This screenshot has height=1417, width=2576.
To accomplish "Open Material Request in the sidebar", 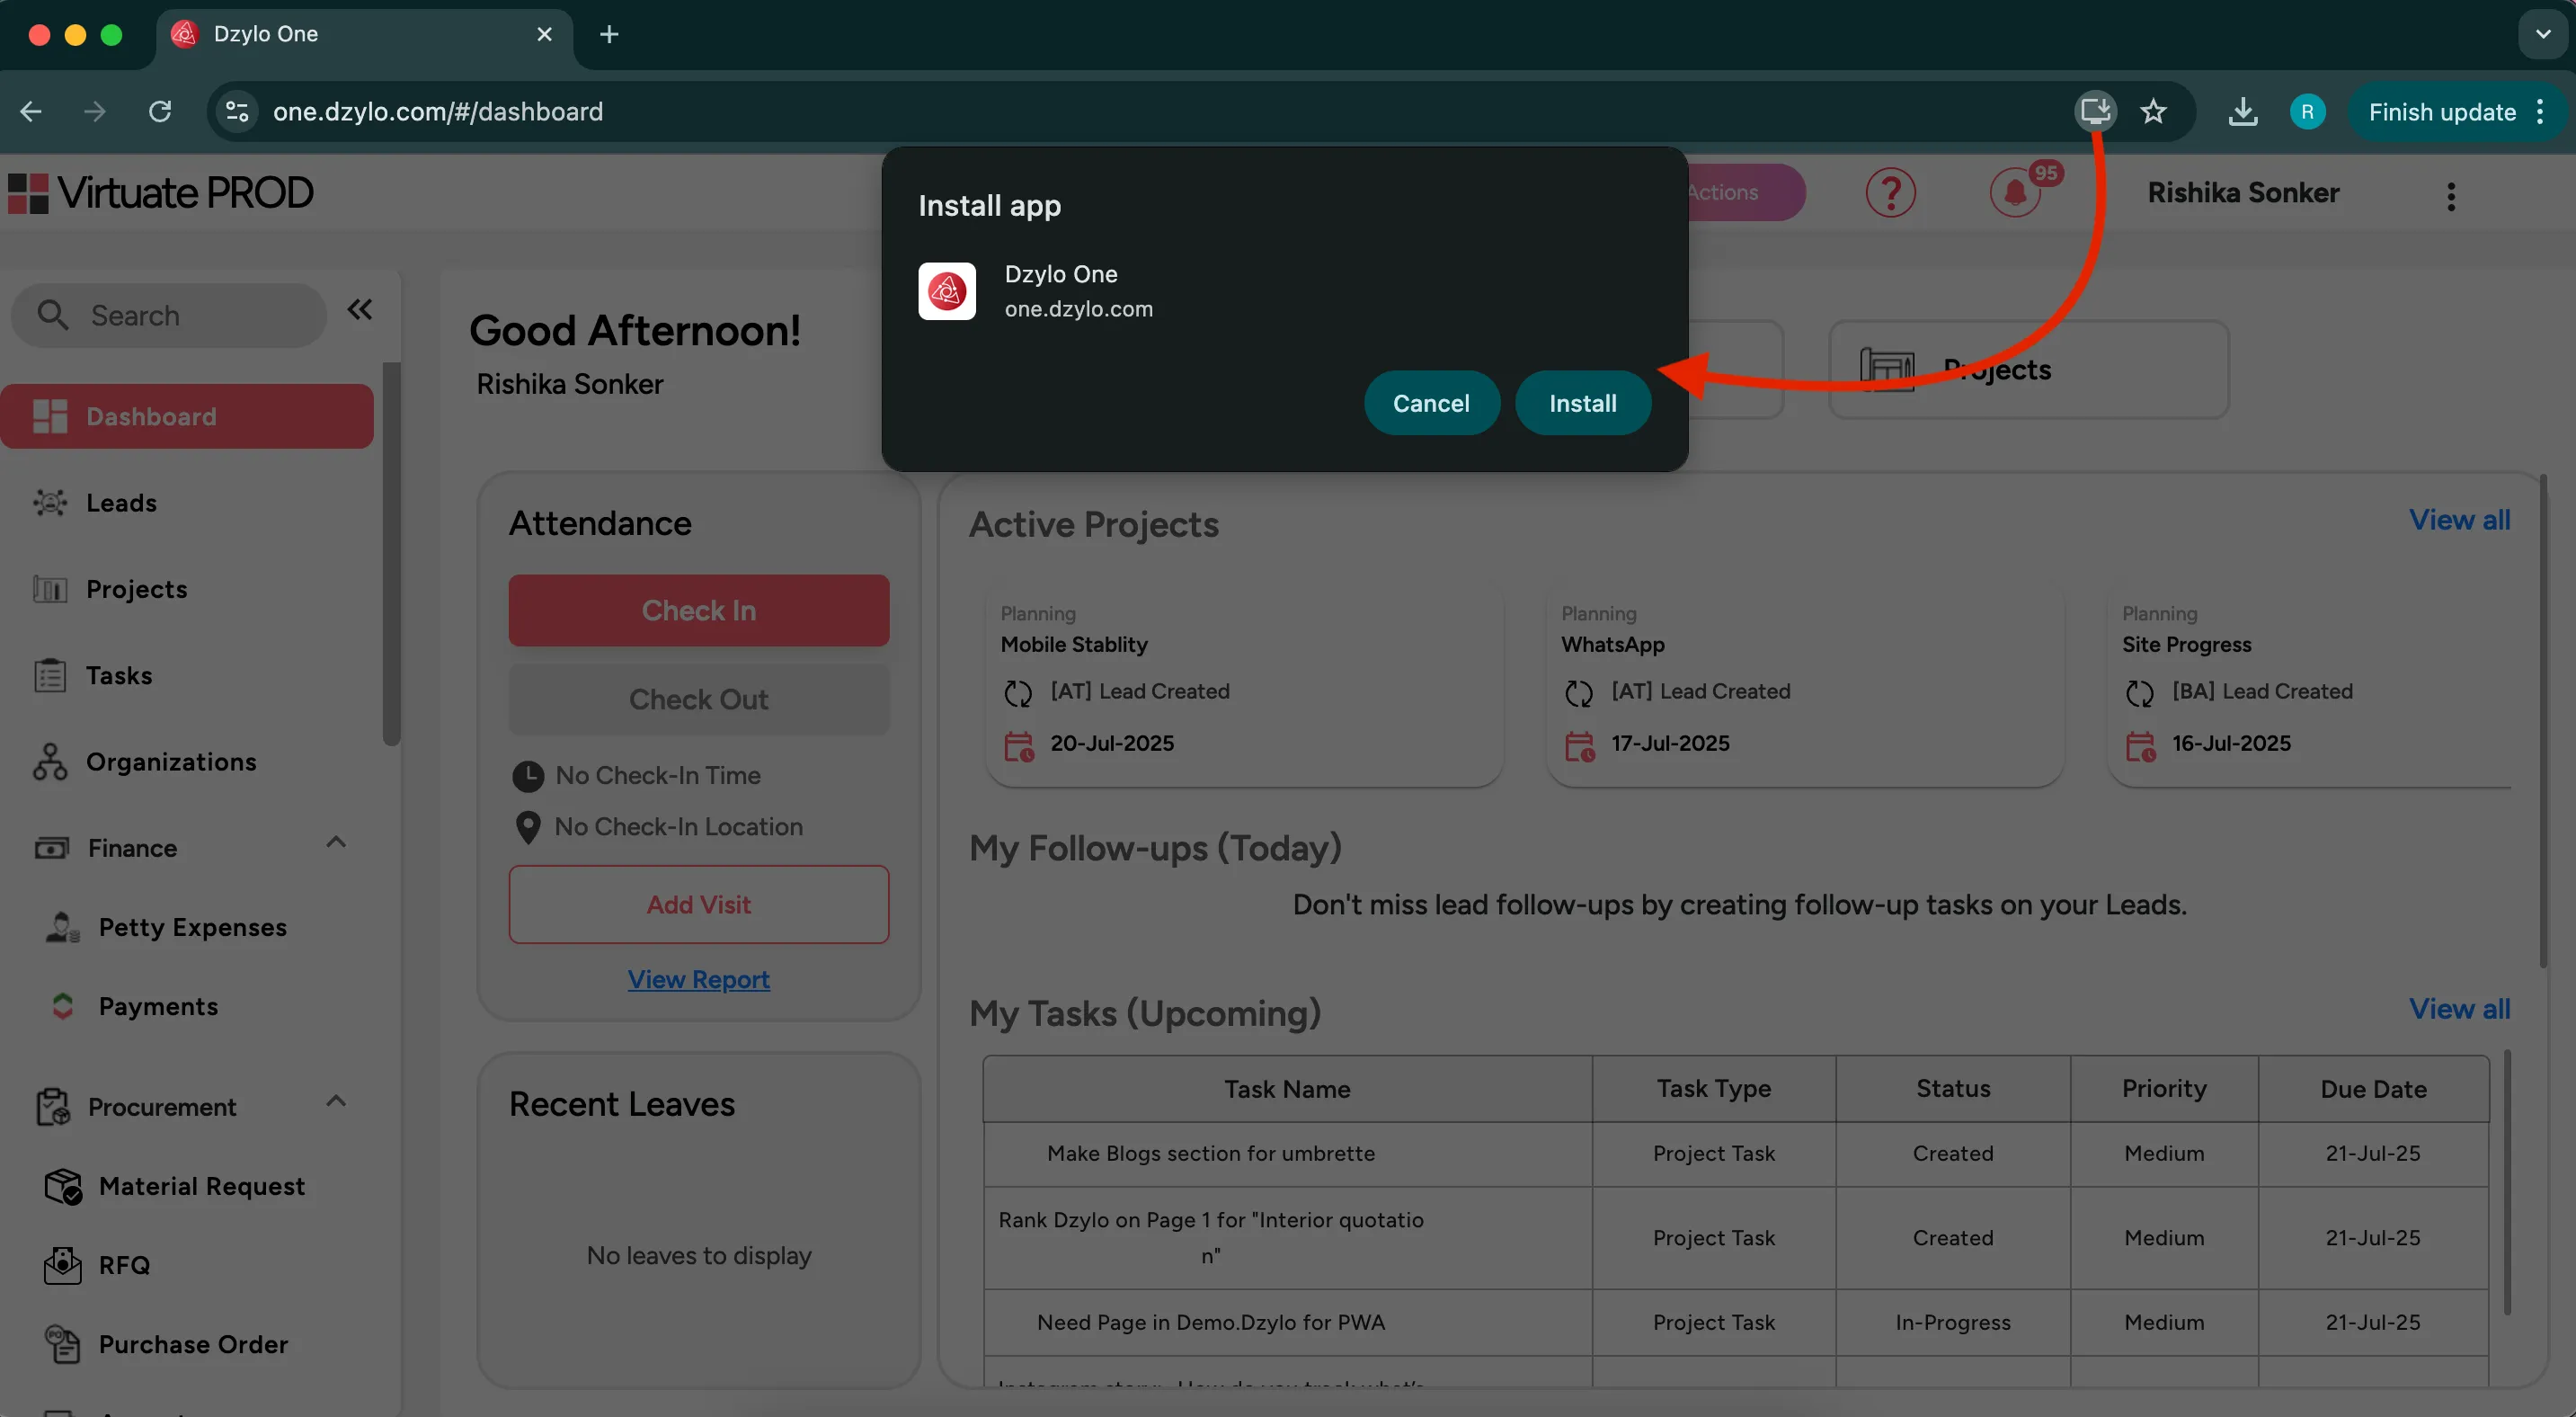I will (201, 1186).
